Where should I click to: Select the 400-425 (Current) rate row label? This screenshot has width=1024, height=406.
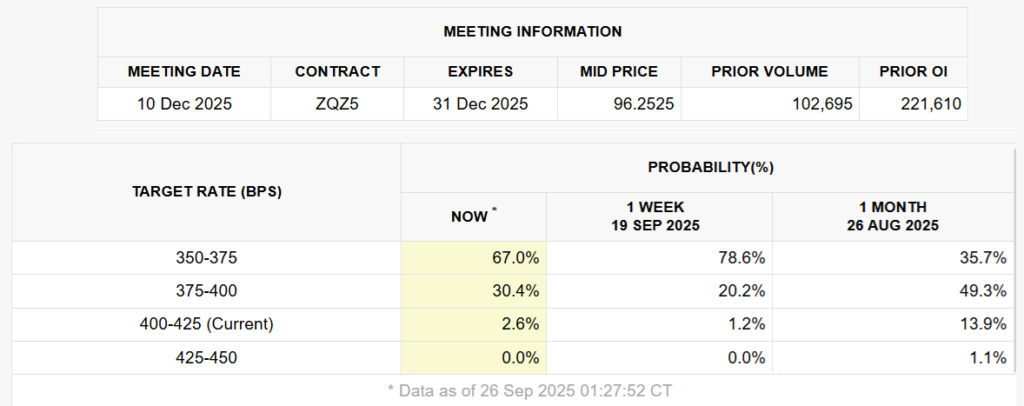pyautogui.click(x=206, y=324)
